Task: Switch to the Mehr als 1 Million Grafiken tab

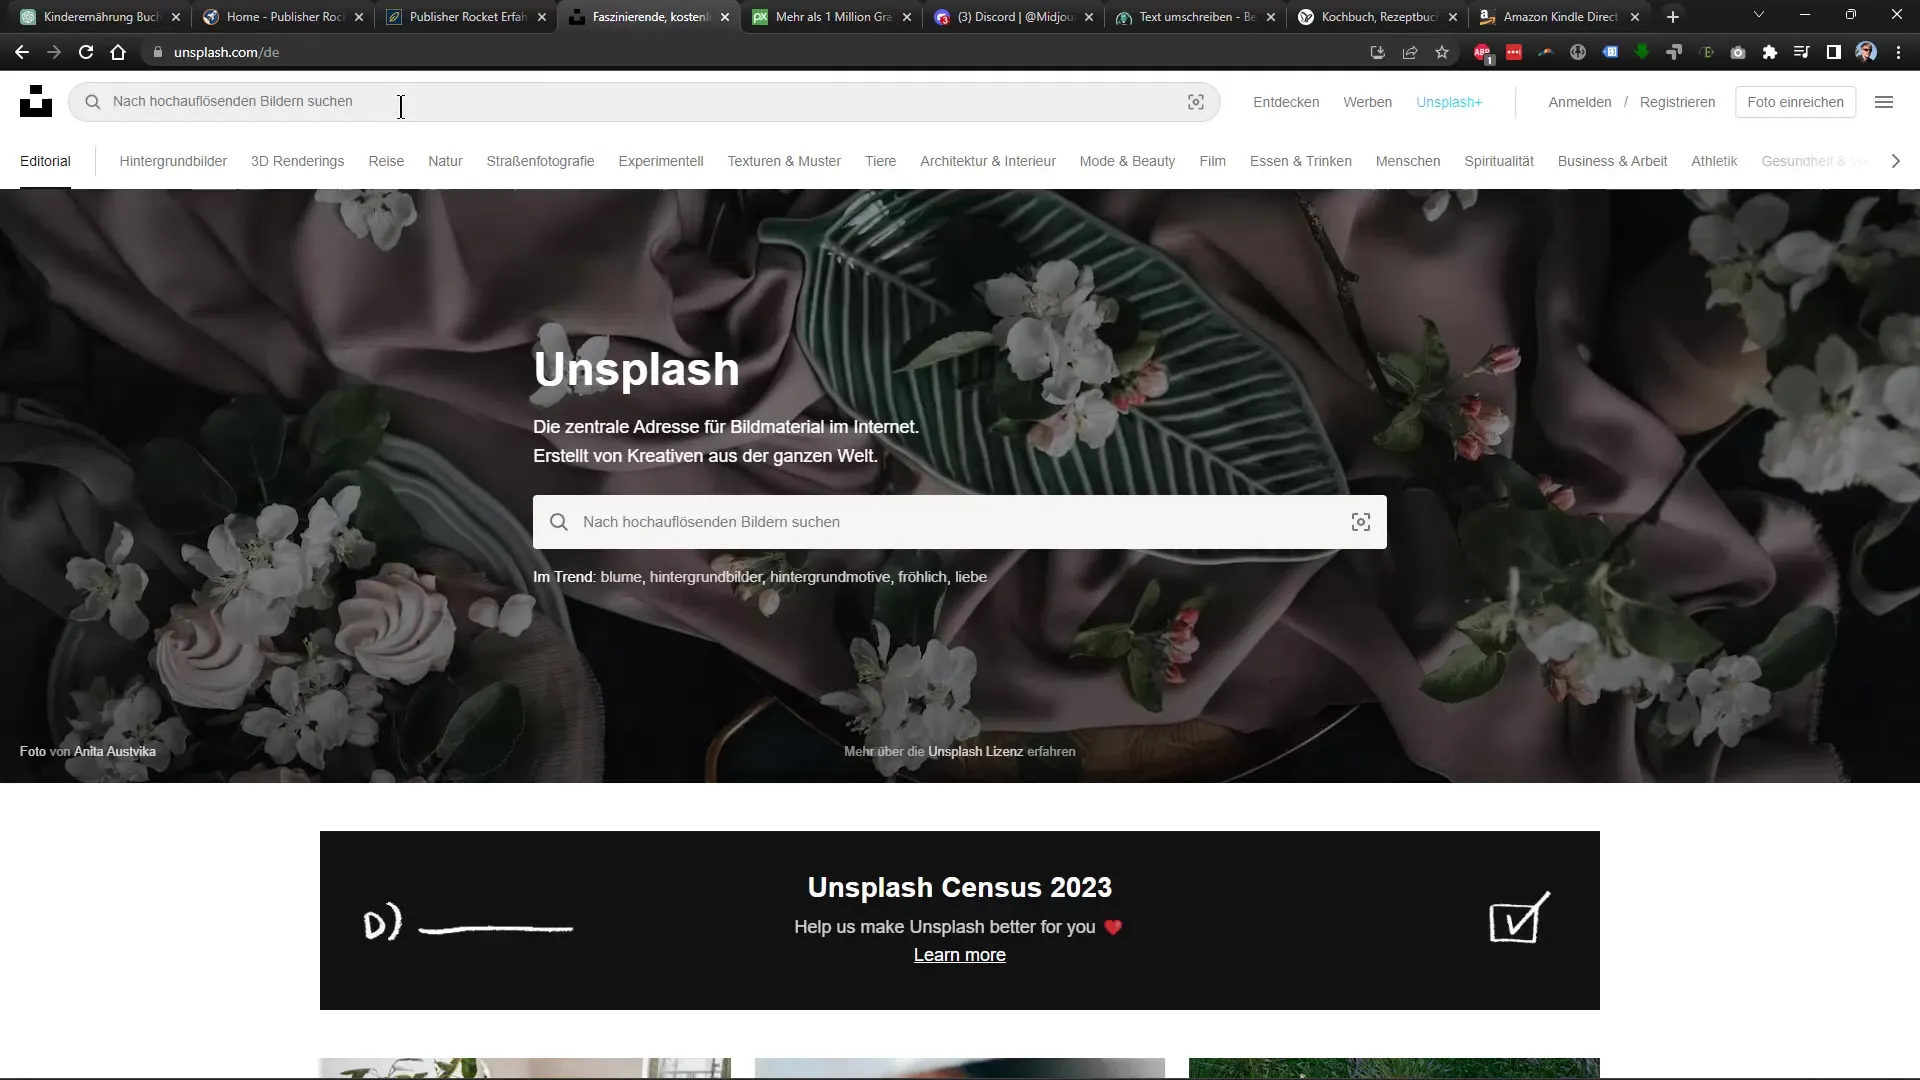Action: pyautogui.click(x=833, y=17)
